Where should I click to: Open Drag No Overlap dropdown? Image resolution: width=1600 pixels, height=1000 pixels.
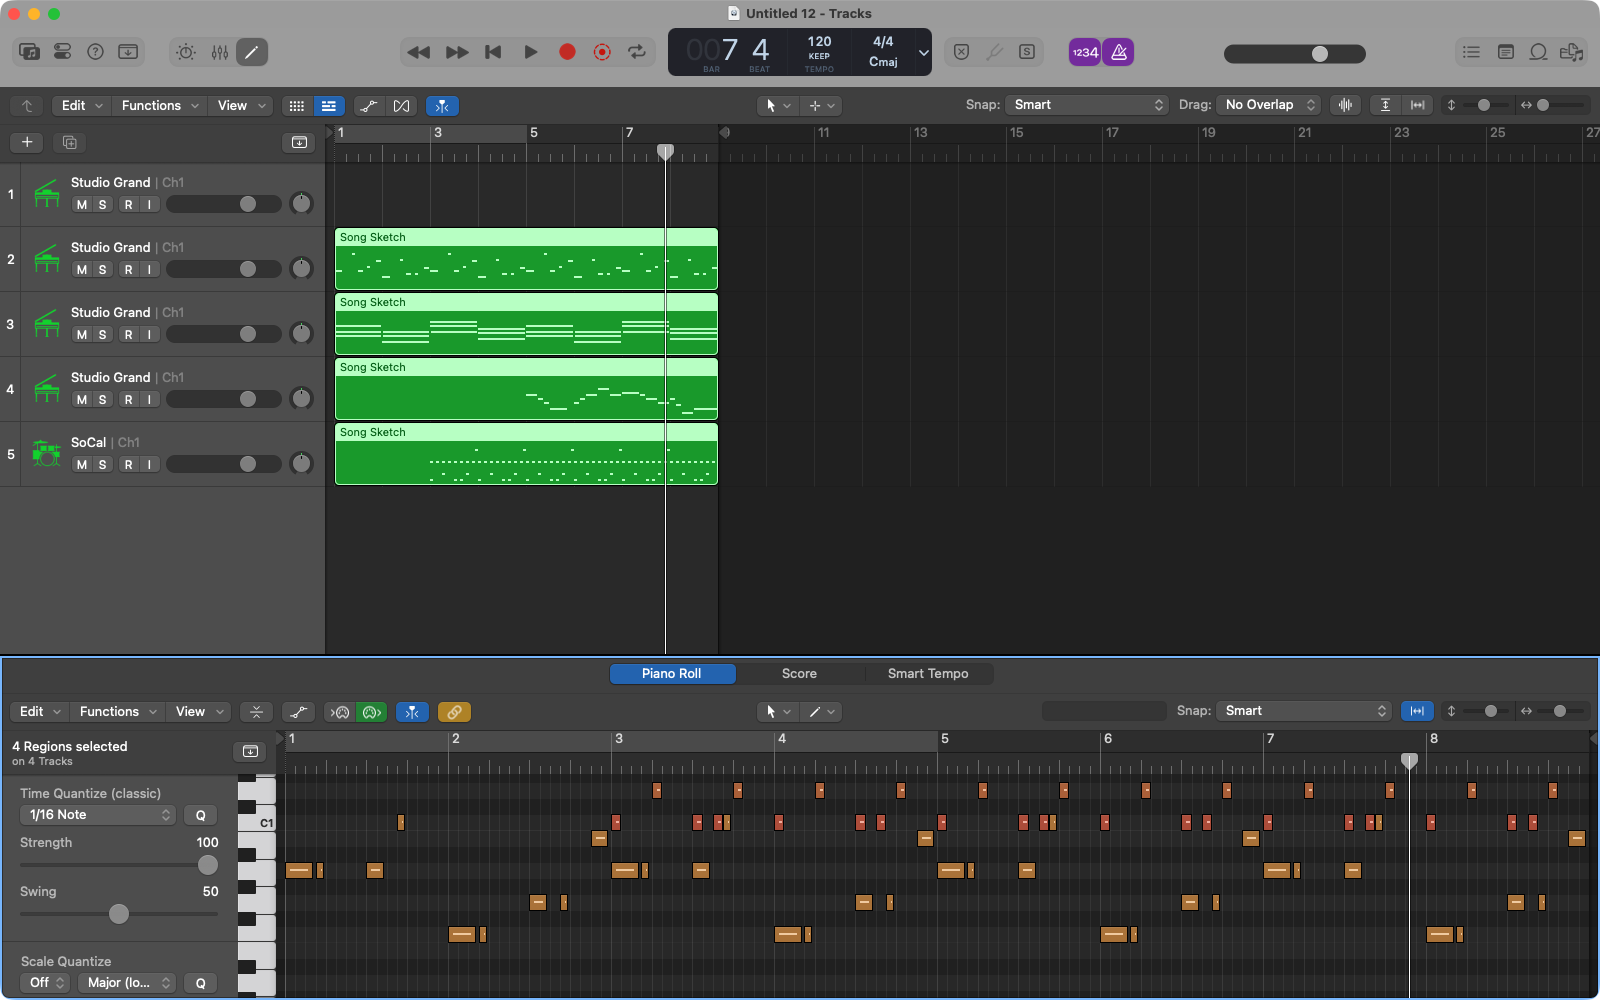tap(1270, 105)
